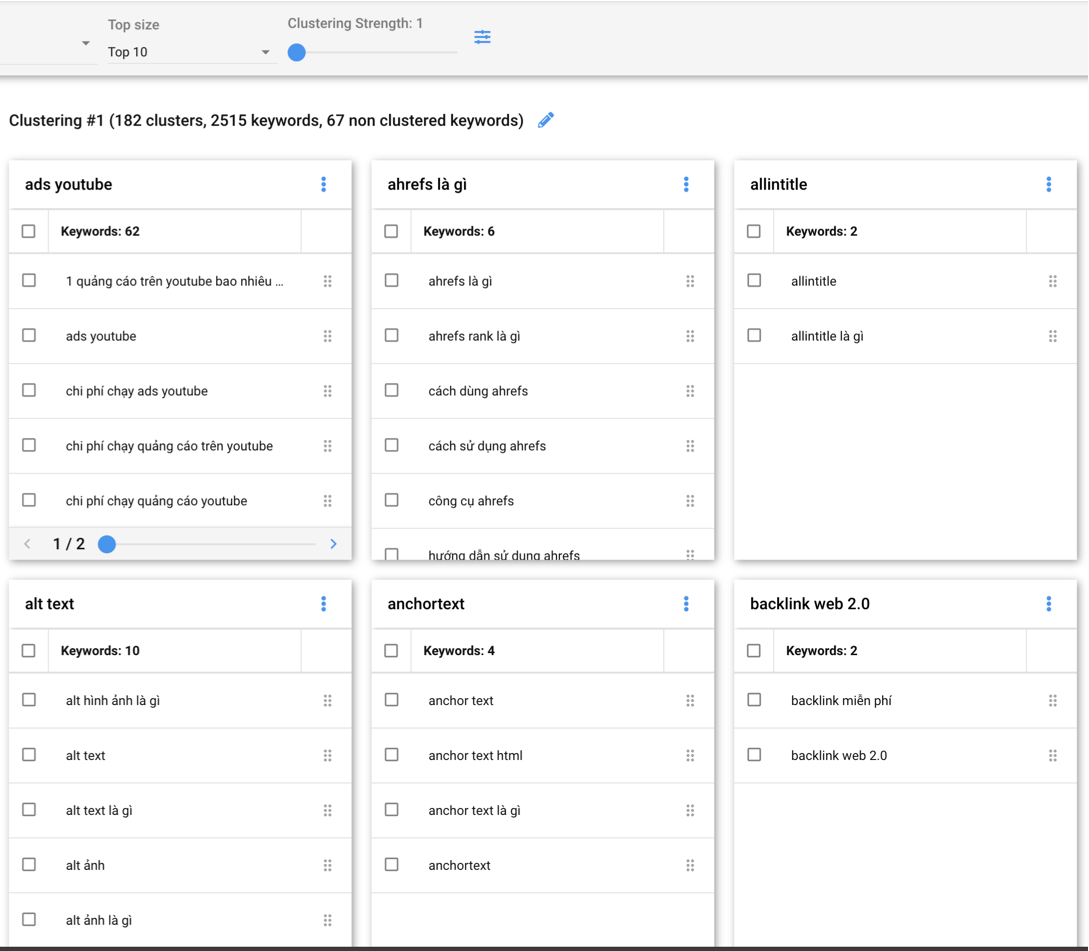This screenshot has height=951, width=1089.
Task: Check the box for 'alt hình ảnh là gì'
Action: [x=29, y=700]
